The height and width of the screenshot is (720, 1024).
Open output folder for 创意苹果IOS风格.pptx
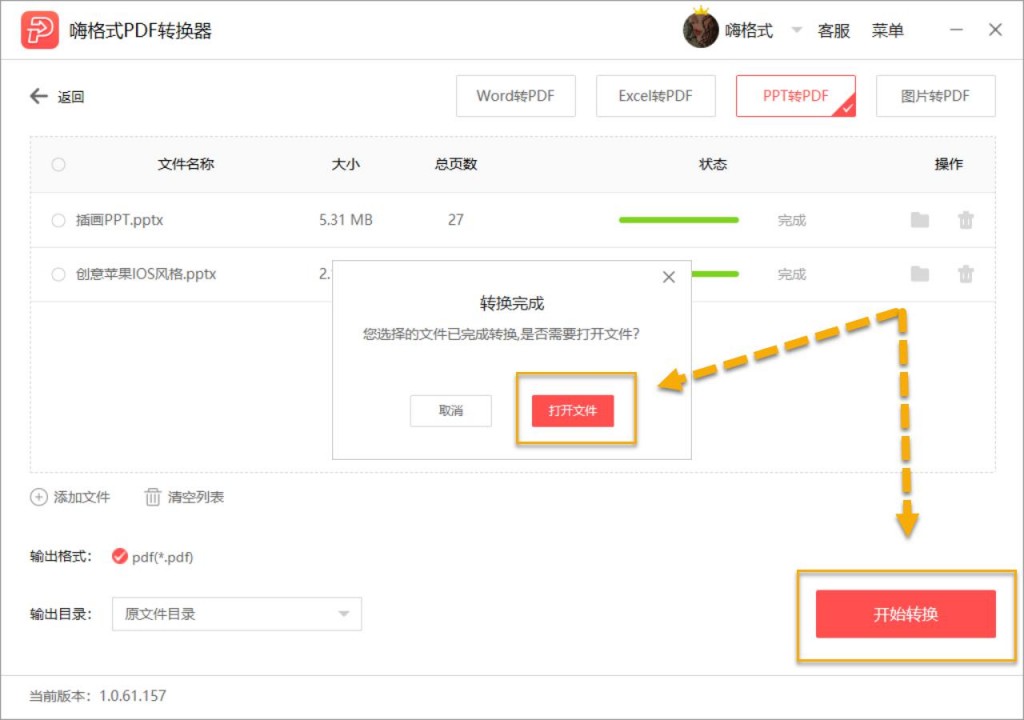(920, 274)
